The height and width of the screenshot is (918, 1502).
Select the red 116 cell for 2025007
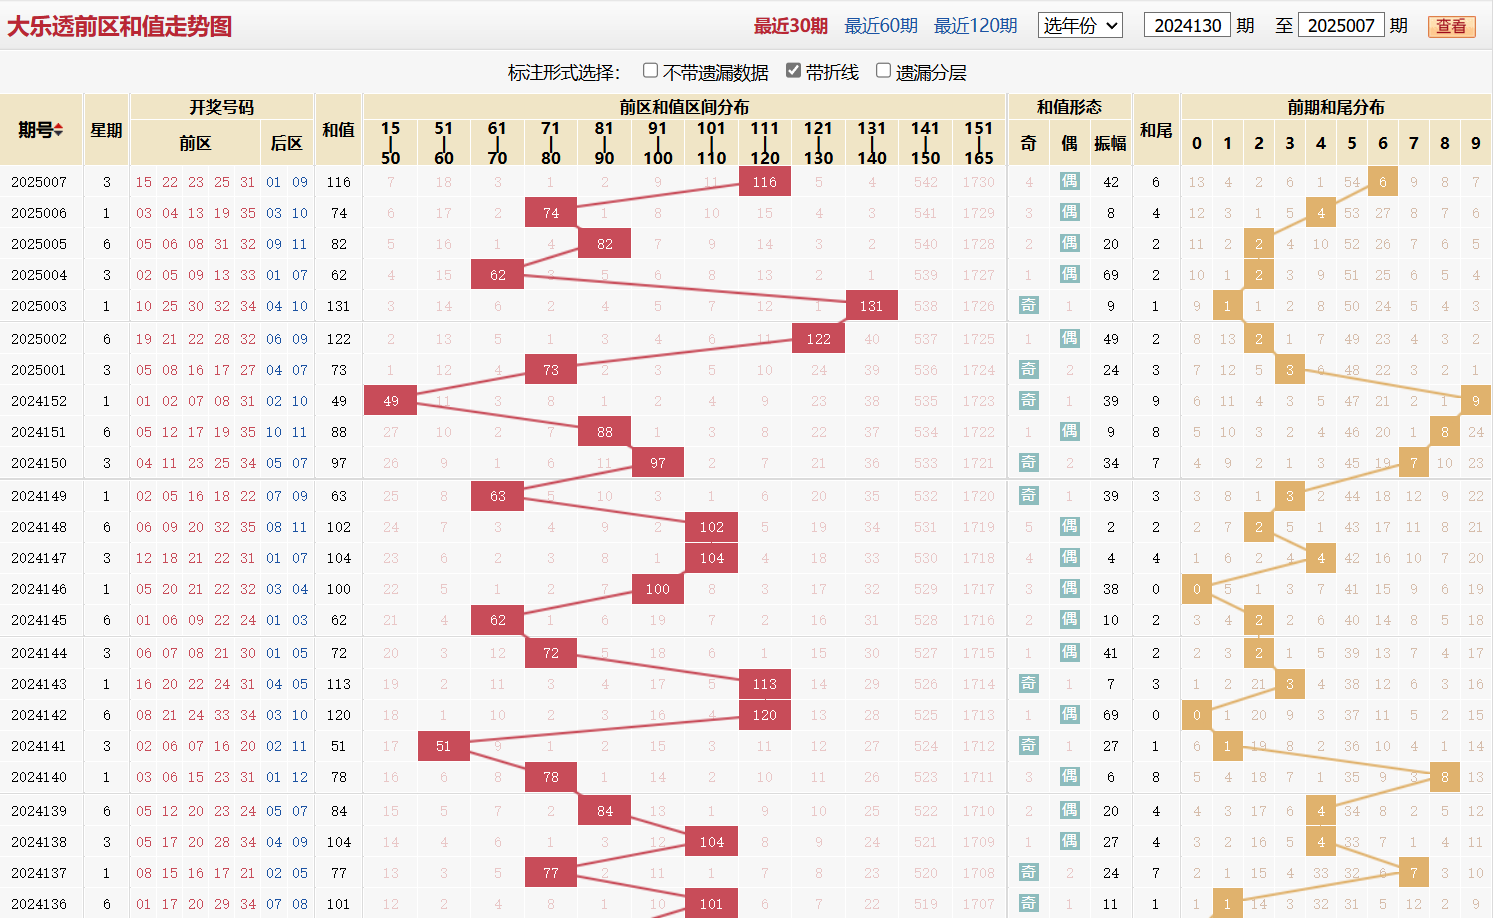point(765,182)
